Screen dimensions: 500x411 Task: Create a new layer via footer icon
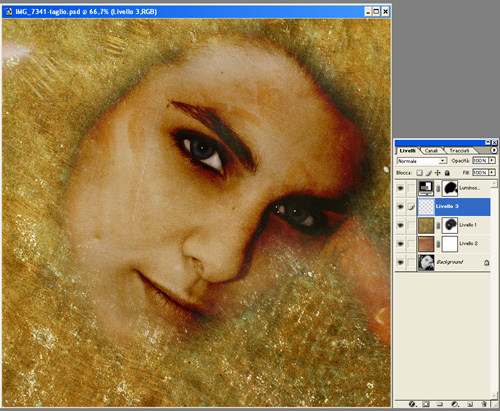tap(470, 404)
